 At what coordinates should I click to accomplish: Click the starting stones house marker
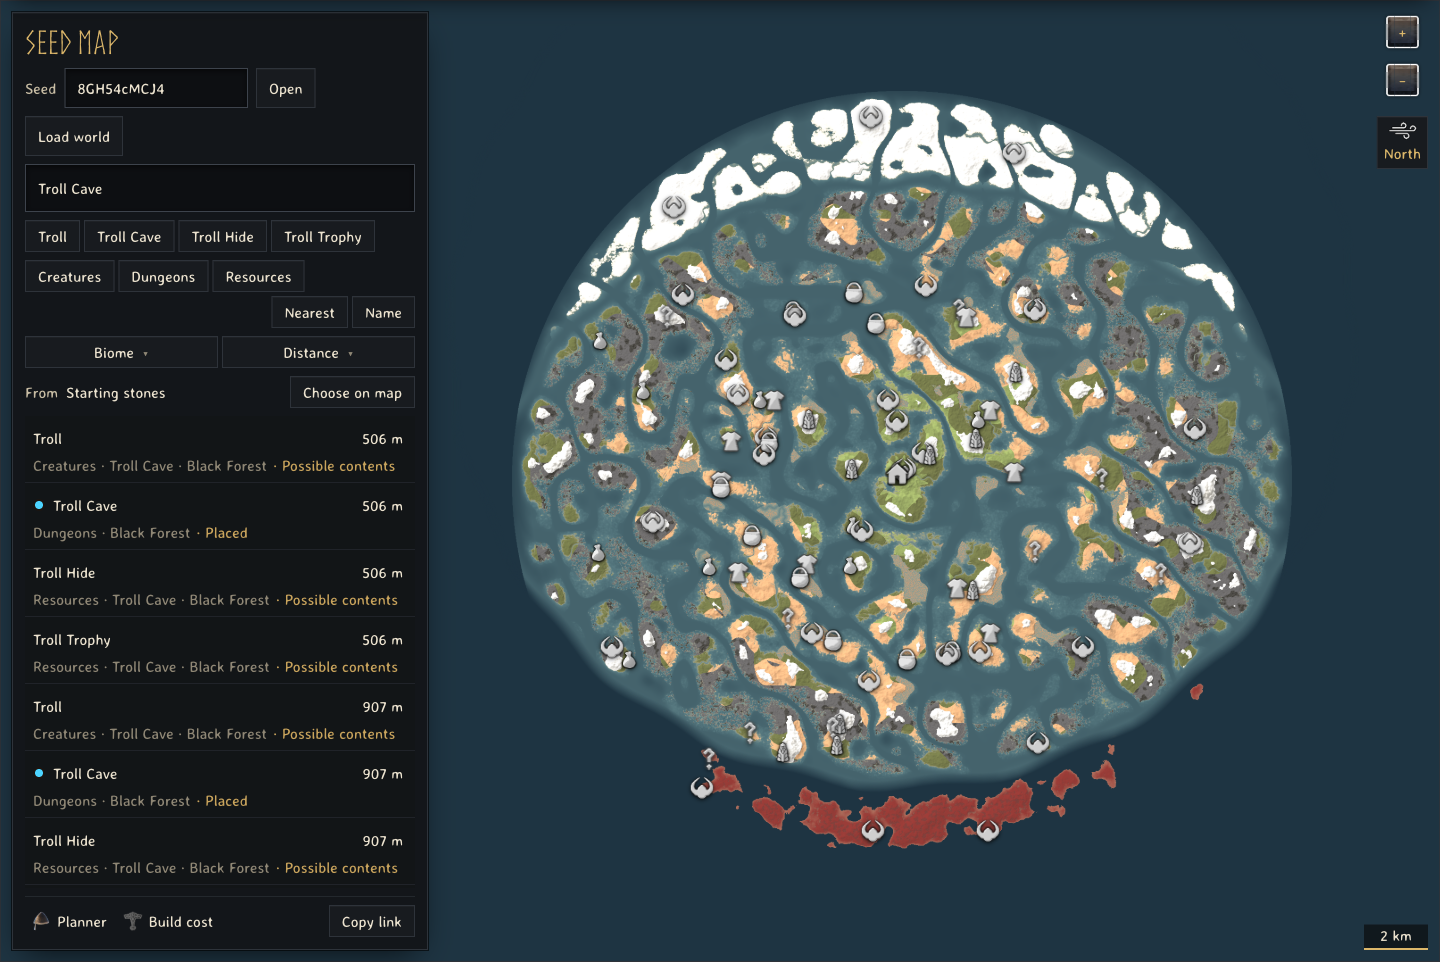pyautogui.click(x=898, y=472)
